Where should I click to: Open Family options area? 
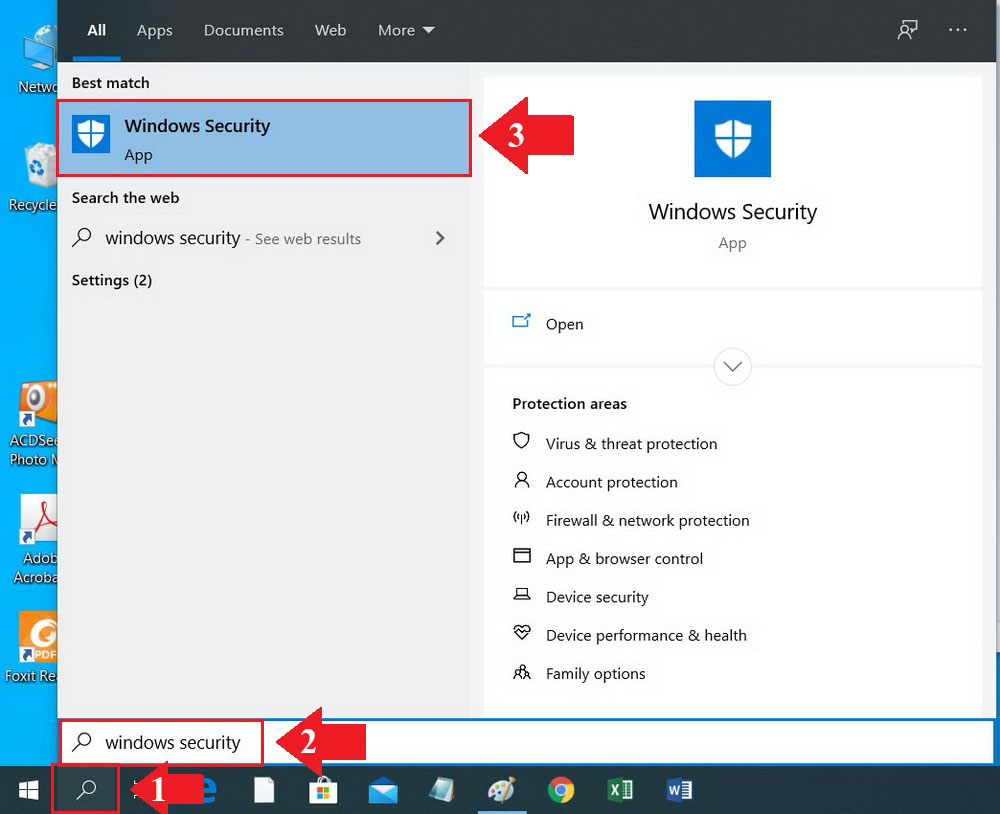coord(596,674)
